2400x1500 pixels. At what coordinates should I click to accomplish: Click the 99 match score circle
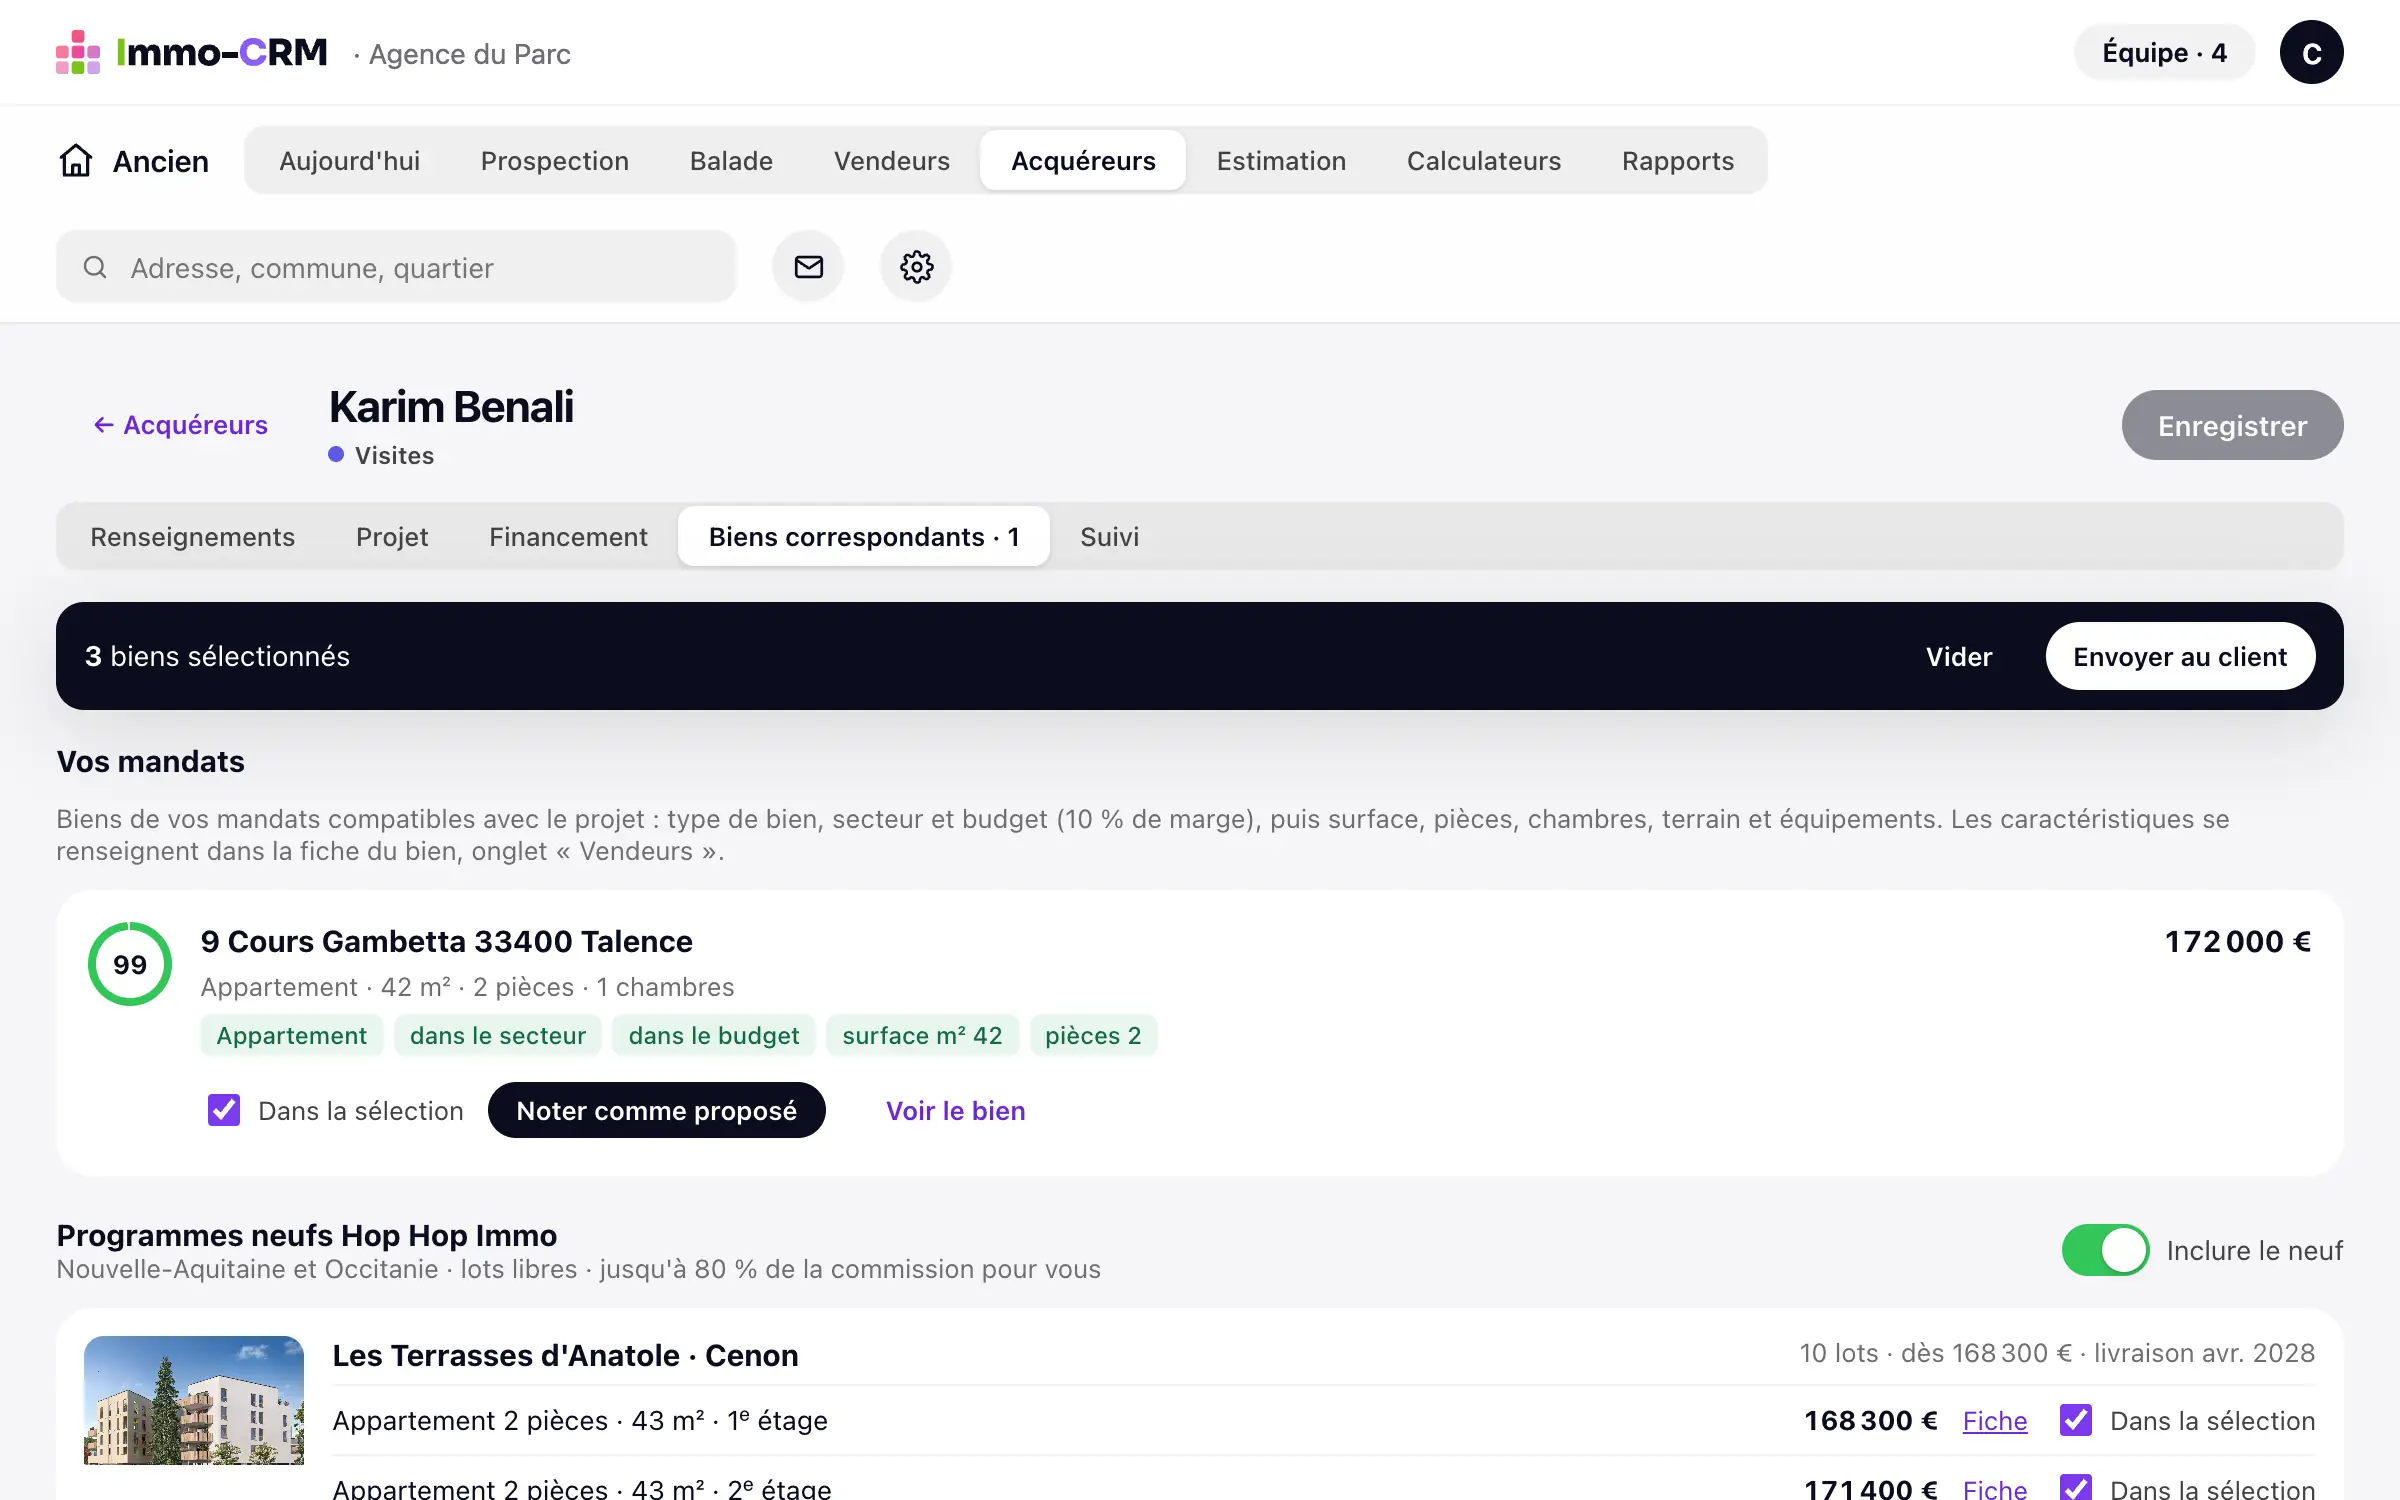click(130, 964)
